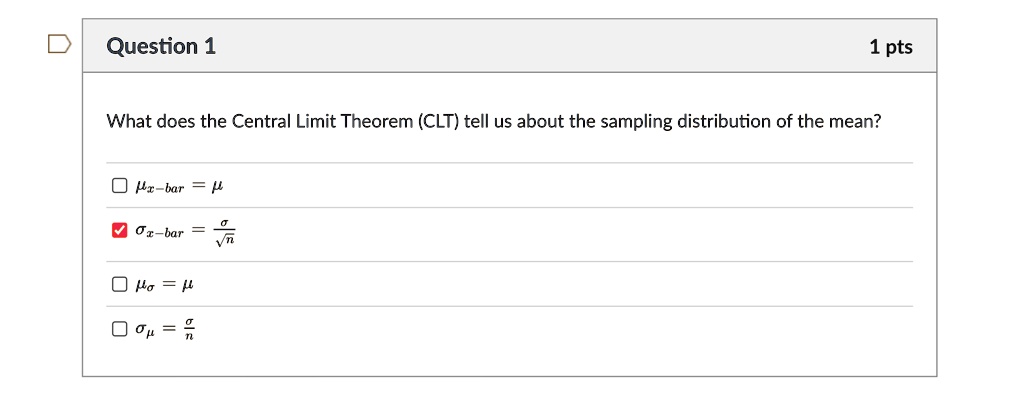Uncheck the red σ x-bar checkbox
Image resolution: width=1024 pixels, height=419 pixels.
[119, 230]
